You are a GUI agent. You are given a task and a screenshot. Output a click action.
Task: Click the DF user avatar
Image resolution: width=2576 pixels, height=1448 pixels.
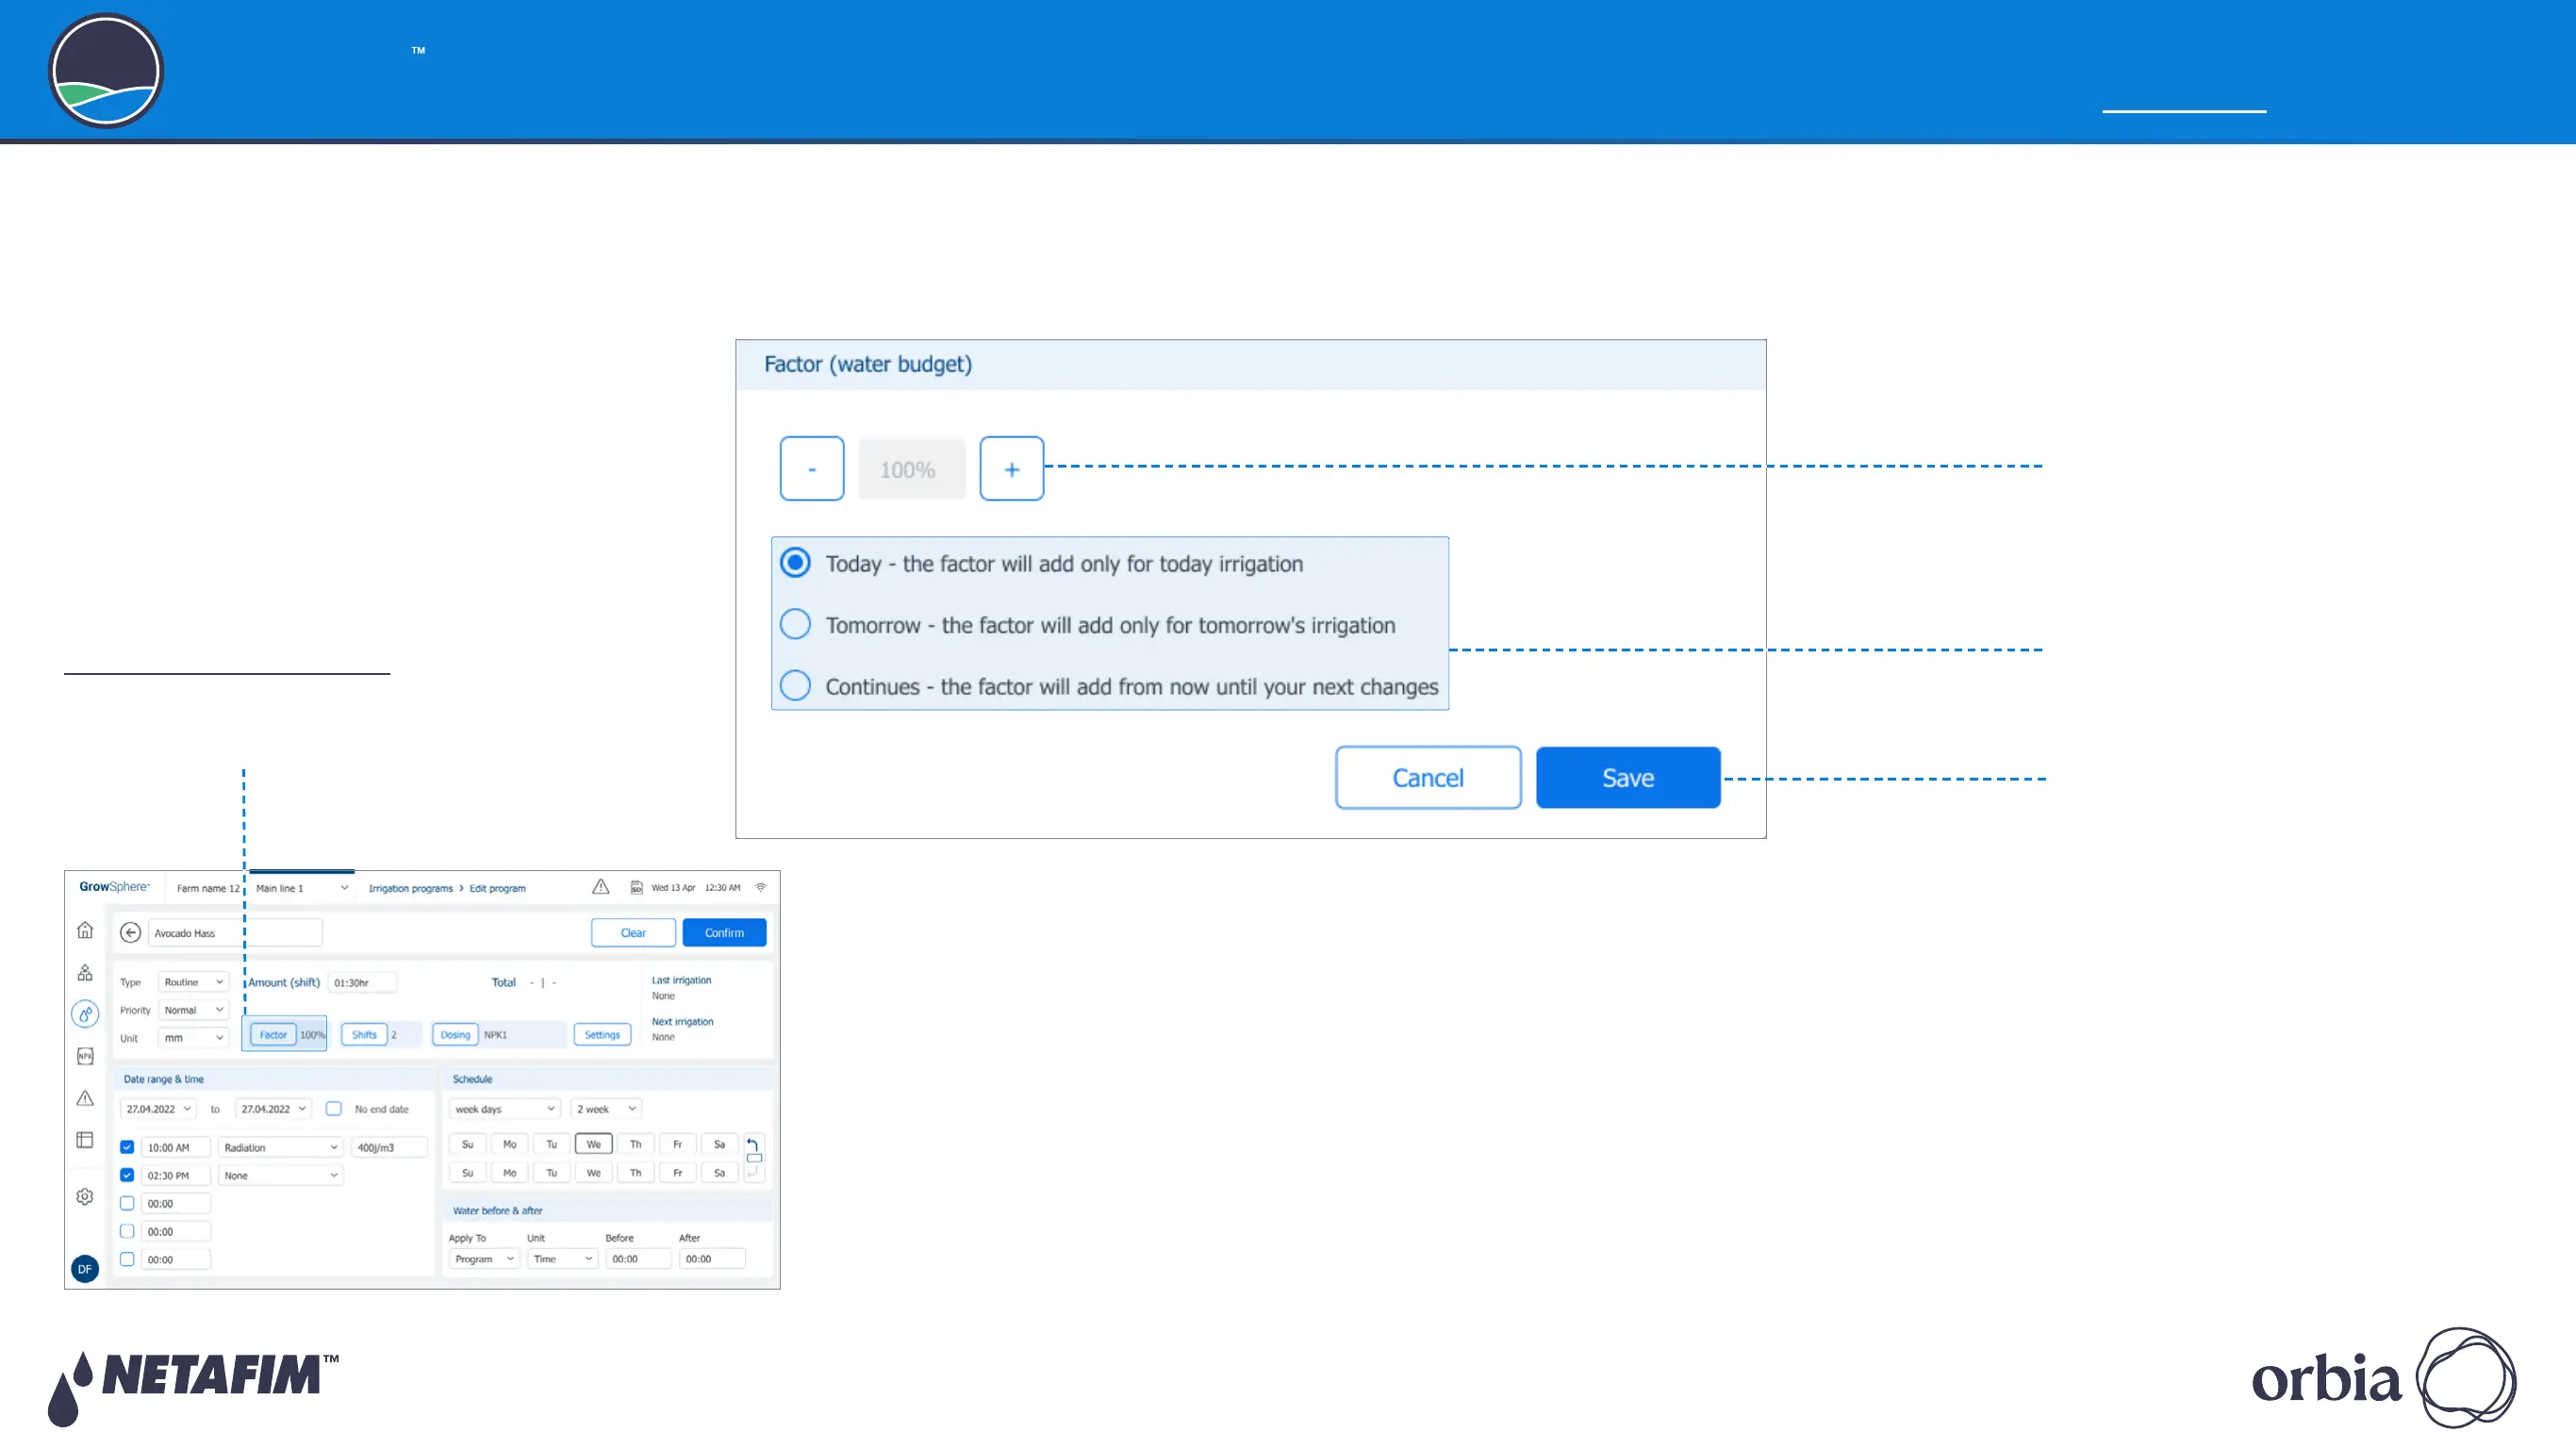tap(85, 1269)
